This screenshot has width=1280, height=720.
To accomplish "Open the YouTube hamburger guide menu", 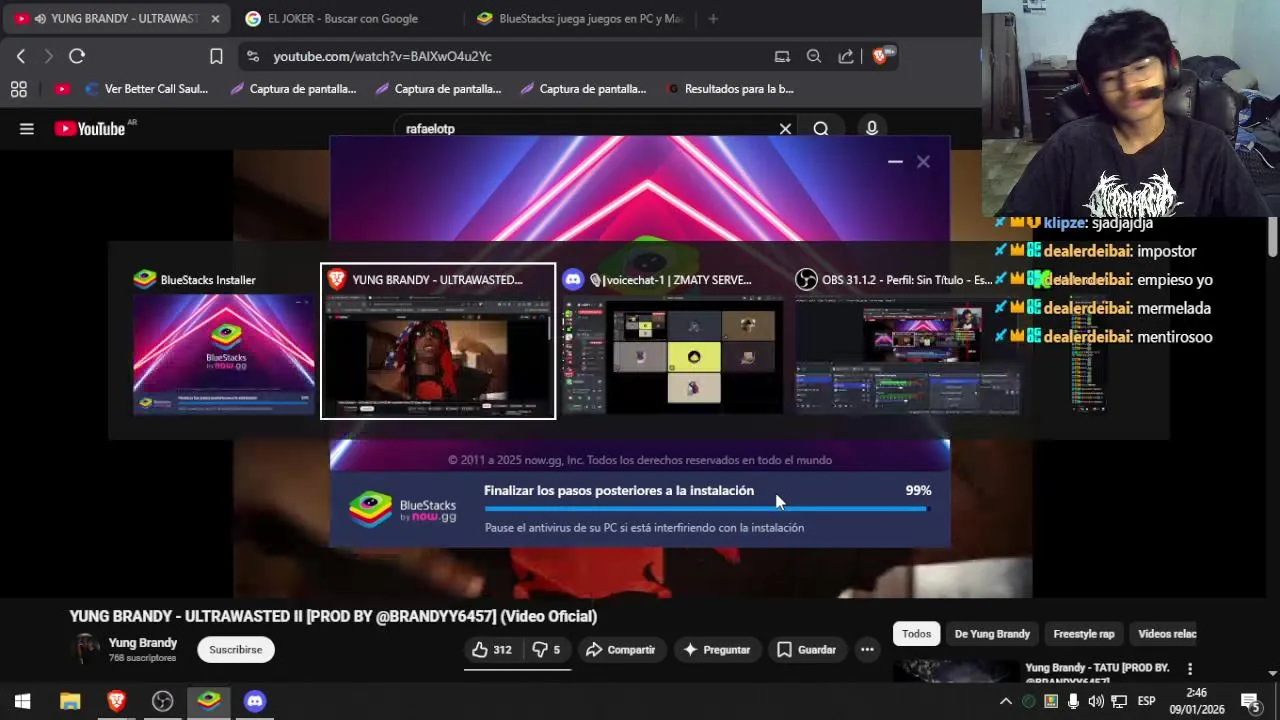I will pos(27,129).
